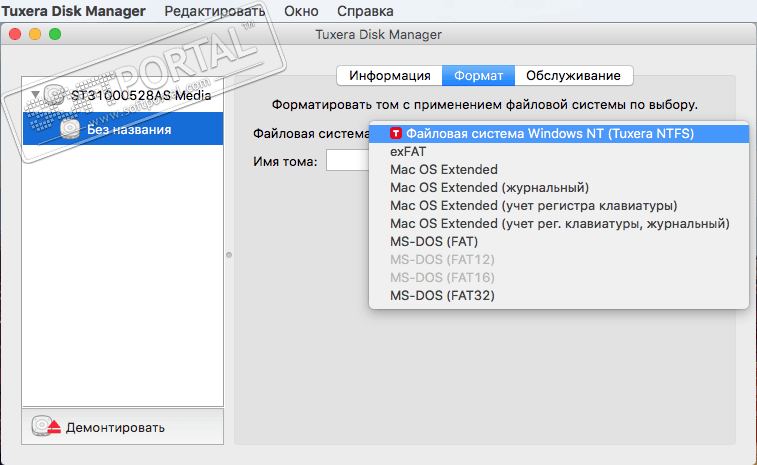The image size is (757, 465).
Task: Open the Tuxera Disk Manager application menu
Action: (x=73, y=11)
